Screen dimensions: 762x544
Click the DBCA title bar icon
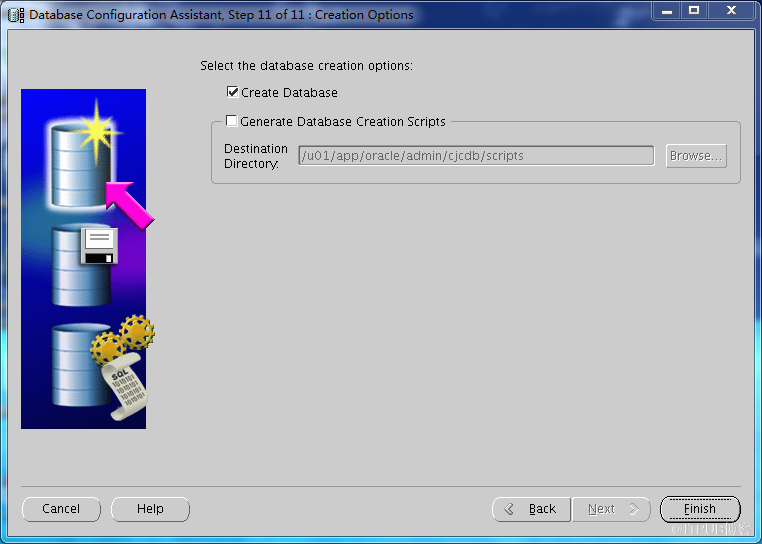coord(16,15)
